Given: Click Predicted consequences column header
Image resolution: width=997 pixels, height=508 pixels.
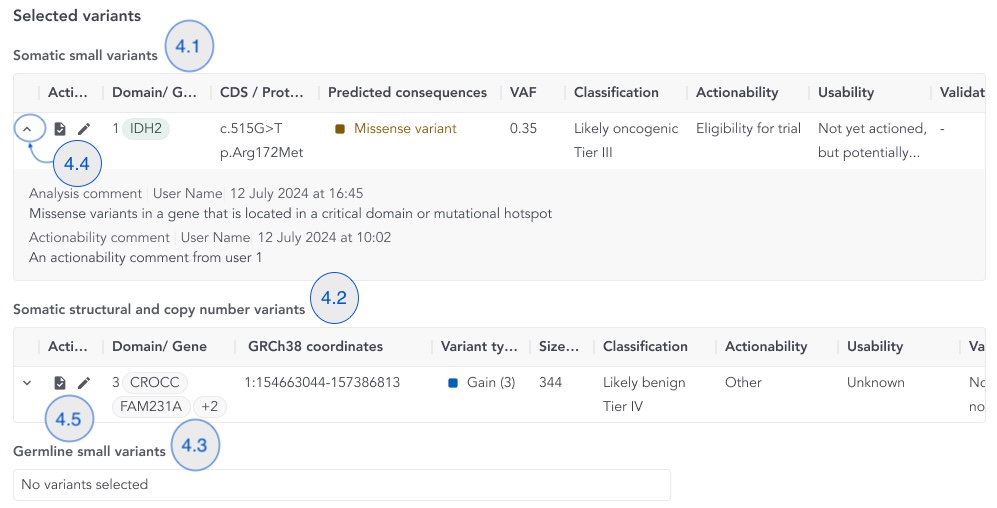Looking at the screenshot, I should coord(407,93).
